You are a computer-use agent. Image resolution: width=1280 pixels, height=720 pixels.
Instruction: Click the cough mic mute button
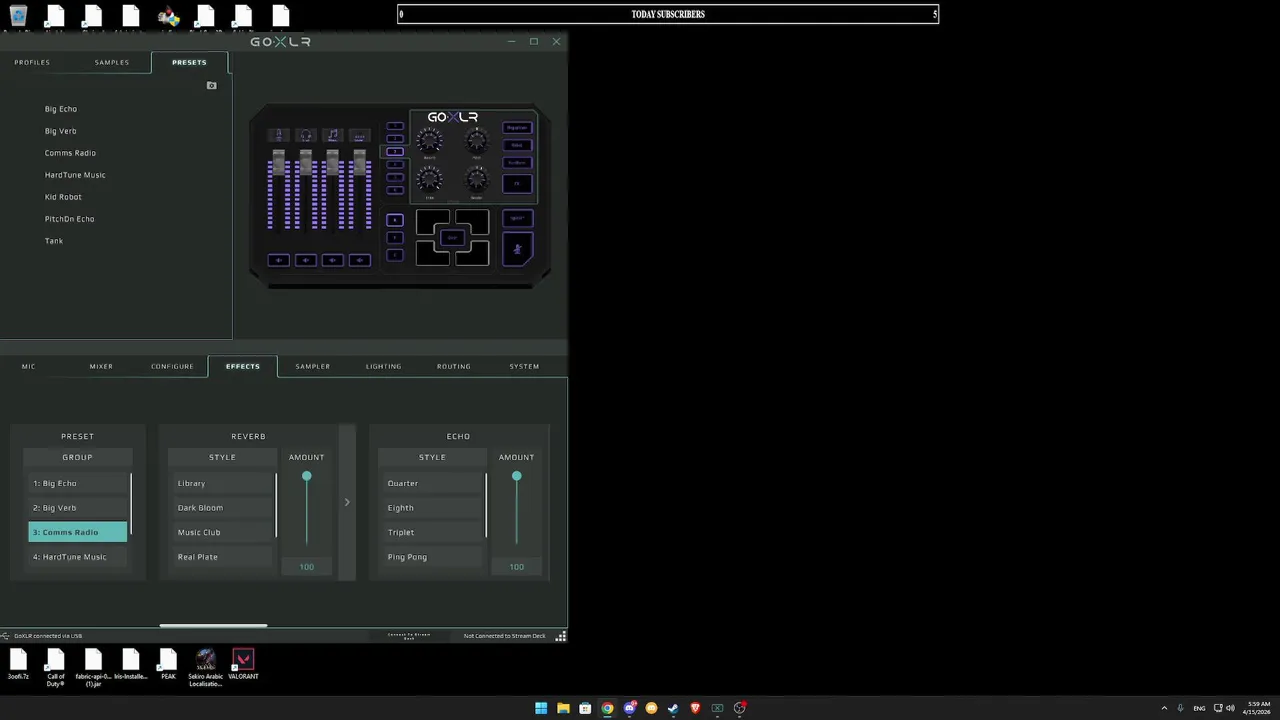518,249
